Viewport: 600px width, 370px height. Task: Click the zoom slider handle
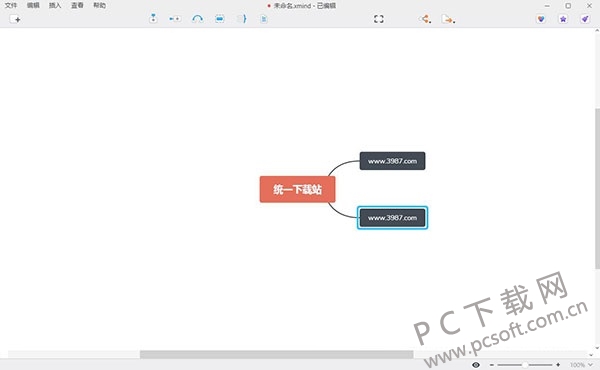525,365
